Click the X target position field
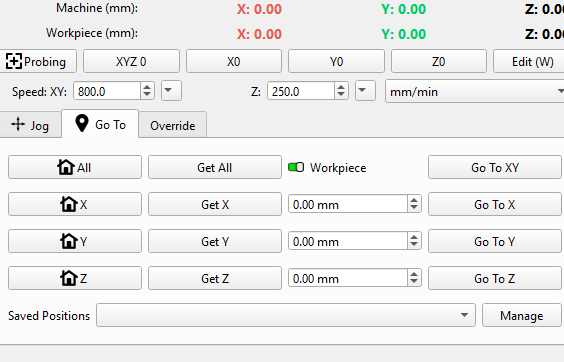 348,204
